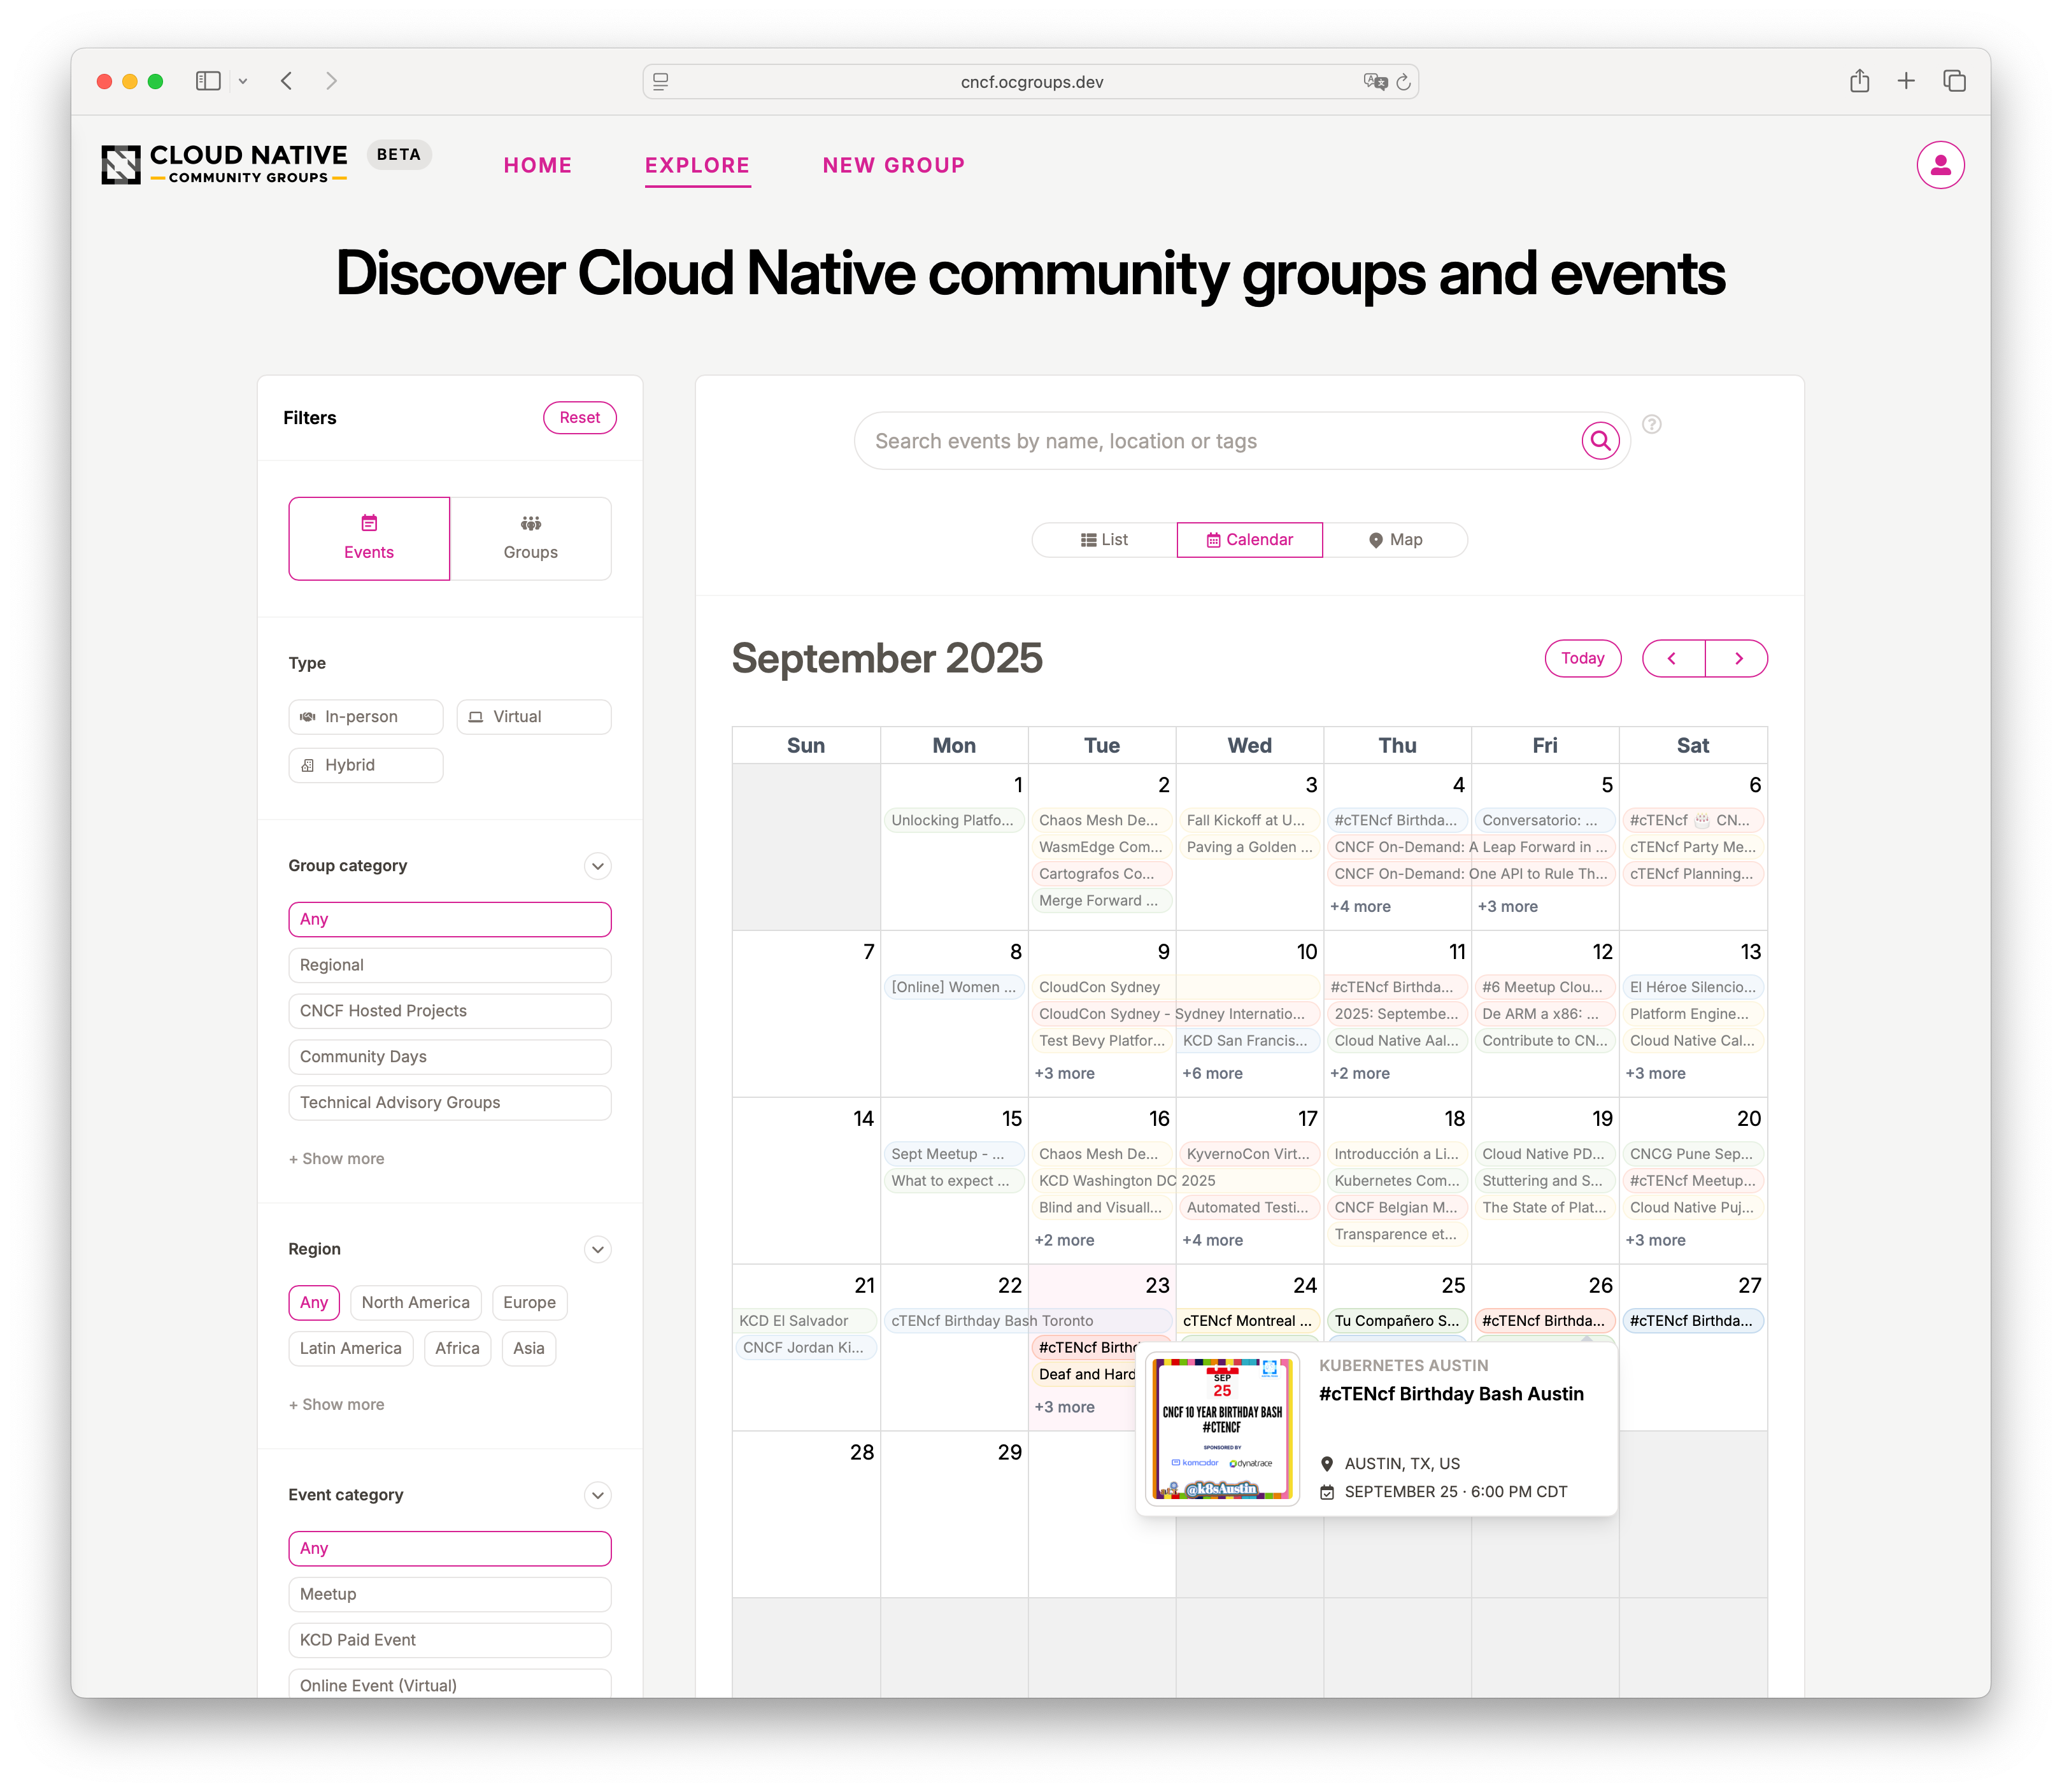Viewport: 2062px width, 1792px height.
Task: Open the '+4 more' link on September 4
Action: 1359,906
